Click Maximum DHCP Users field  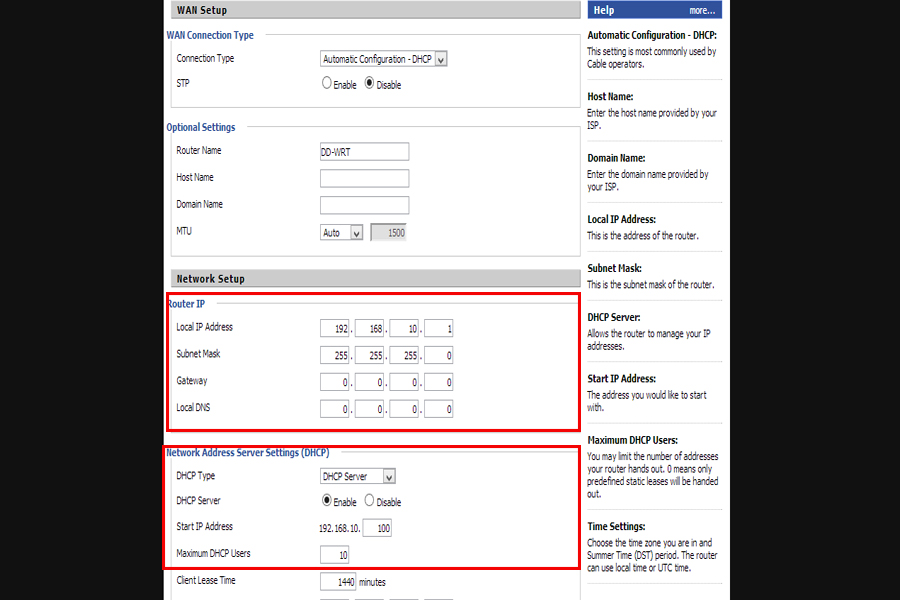[x=335, y=555]
